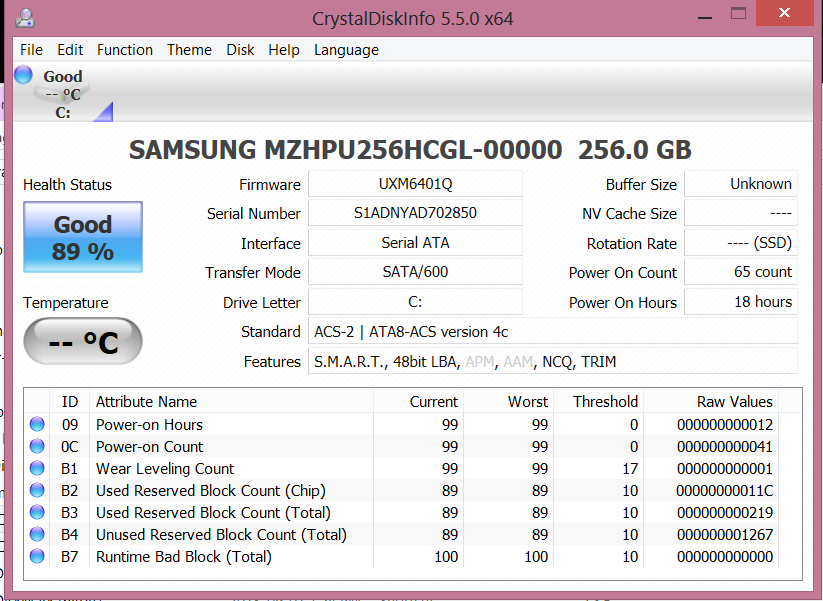Click the Wear Leveling Count status orb
Image resolution: width=823 pixels, height=601 pixels.
pyautogui.click(x=37, y=469)
